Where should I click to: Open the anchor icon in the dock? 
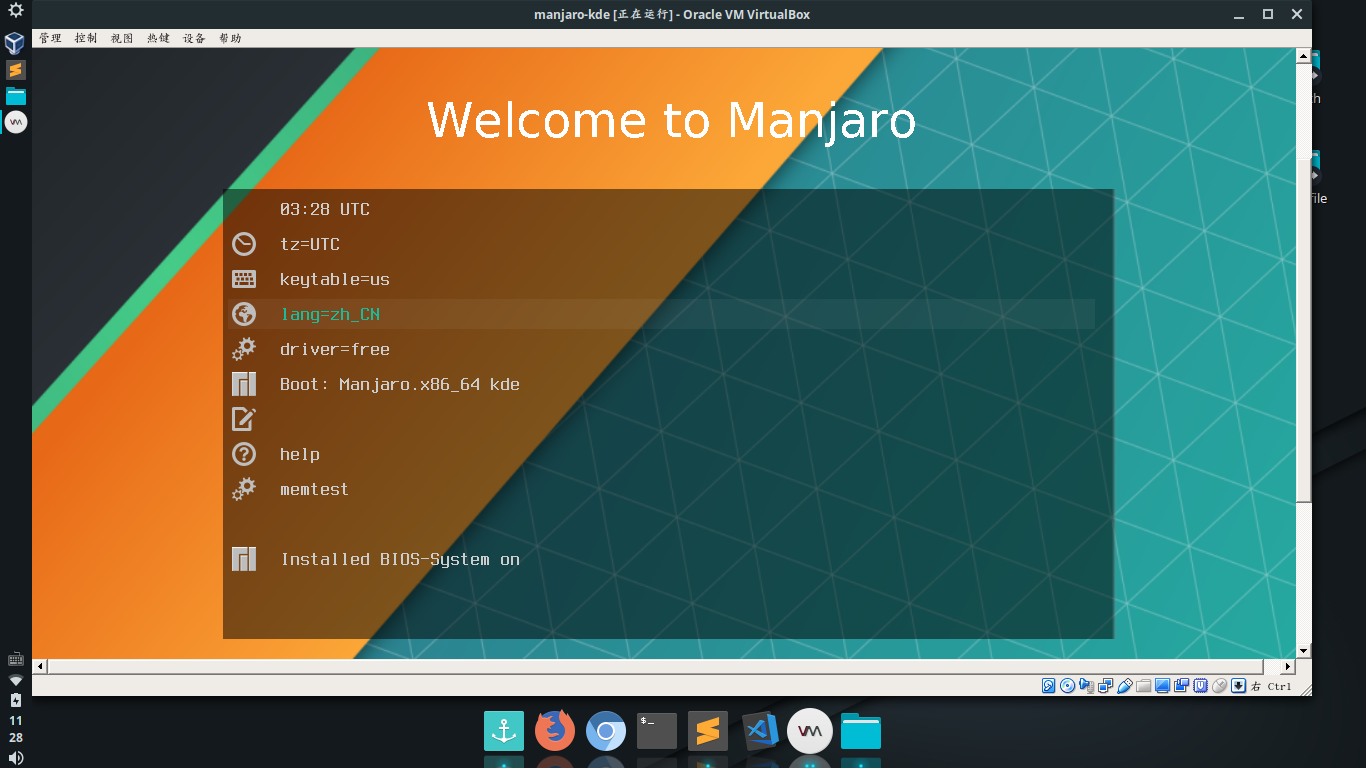[504, 731]
